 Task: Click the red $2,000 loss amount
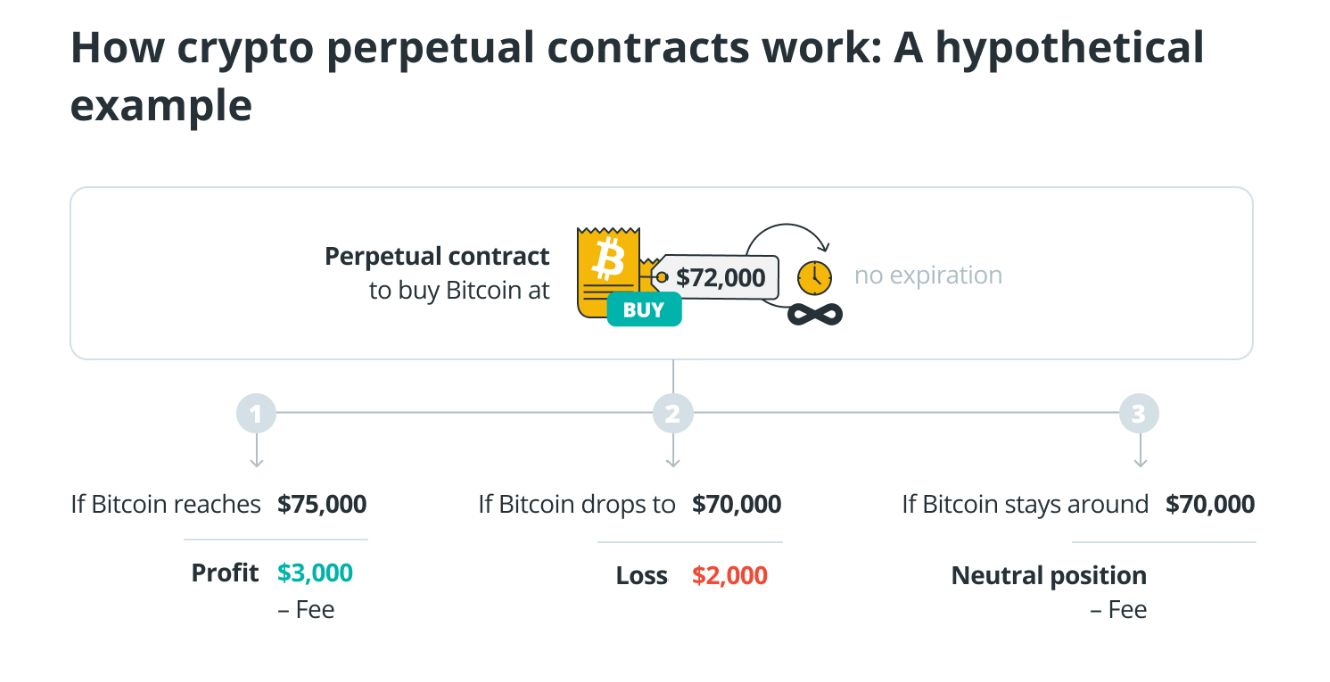[x=730, y=575]
